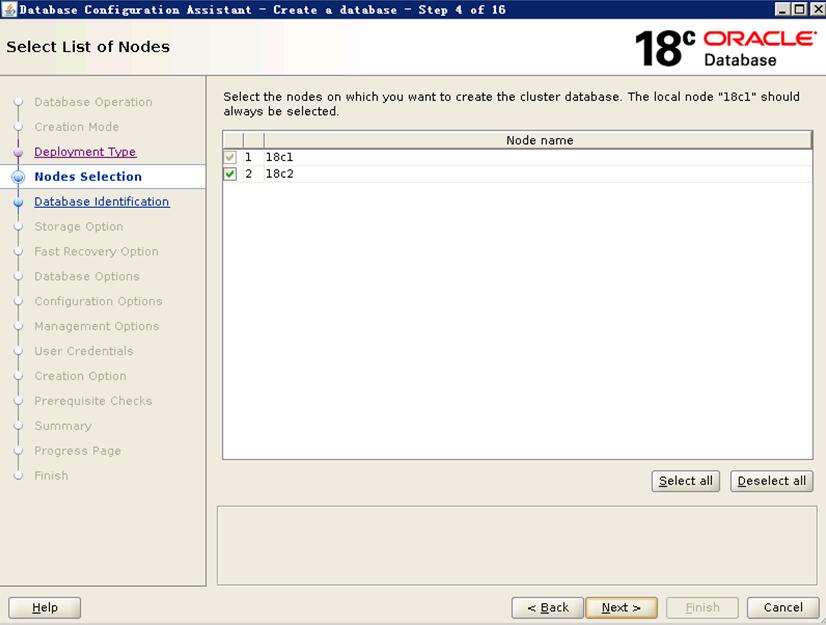Click the Creation Option step label
Viewport: 826px width, 625px height.
(80, 376)
